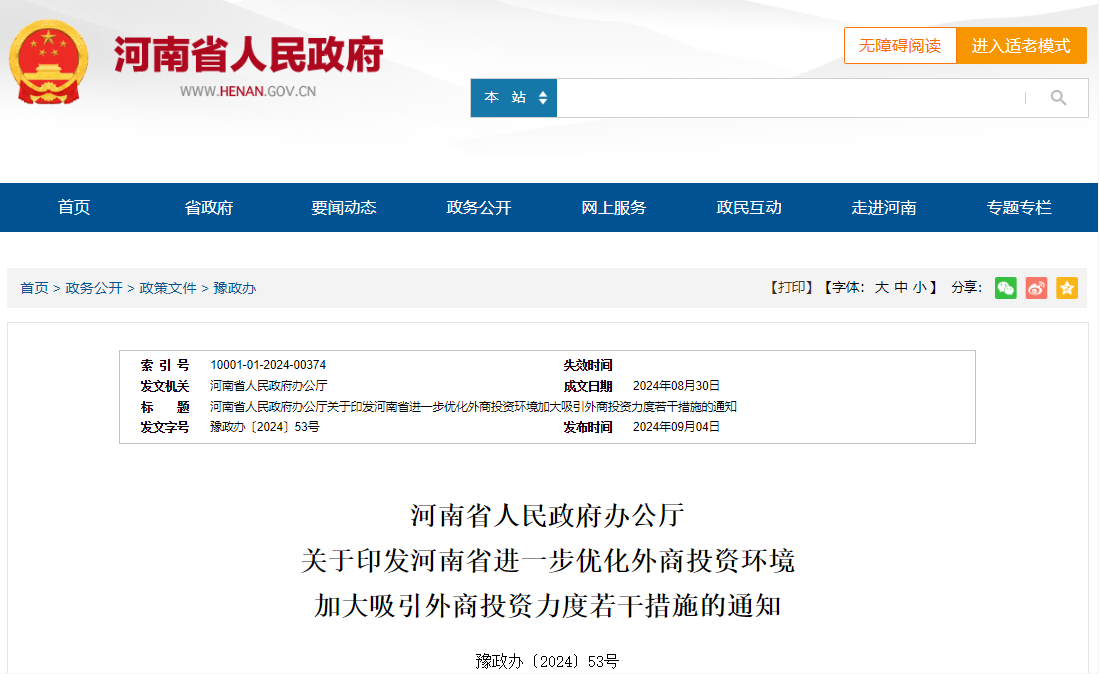Select 要闻动态 from navigation bar

click(344, 208)
